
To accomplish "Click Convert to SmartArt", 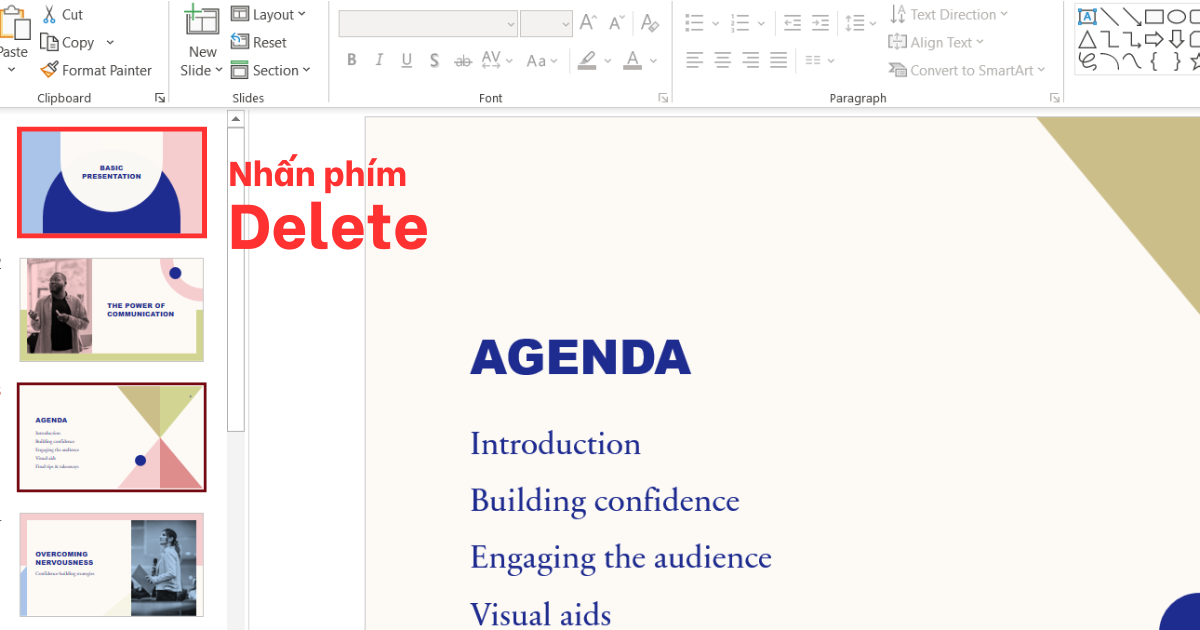I will [x=967, y=70].
